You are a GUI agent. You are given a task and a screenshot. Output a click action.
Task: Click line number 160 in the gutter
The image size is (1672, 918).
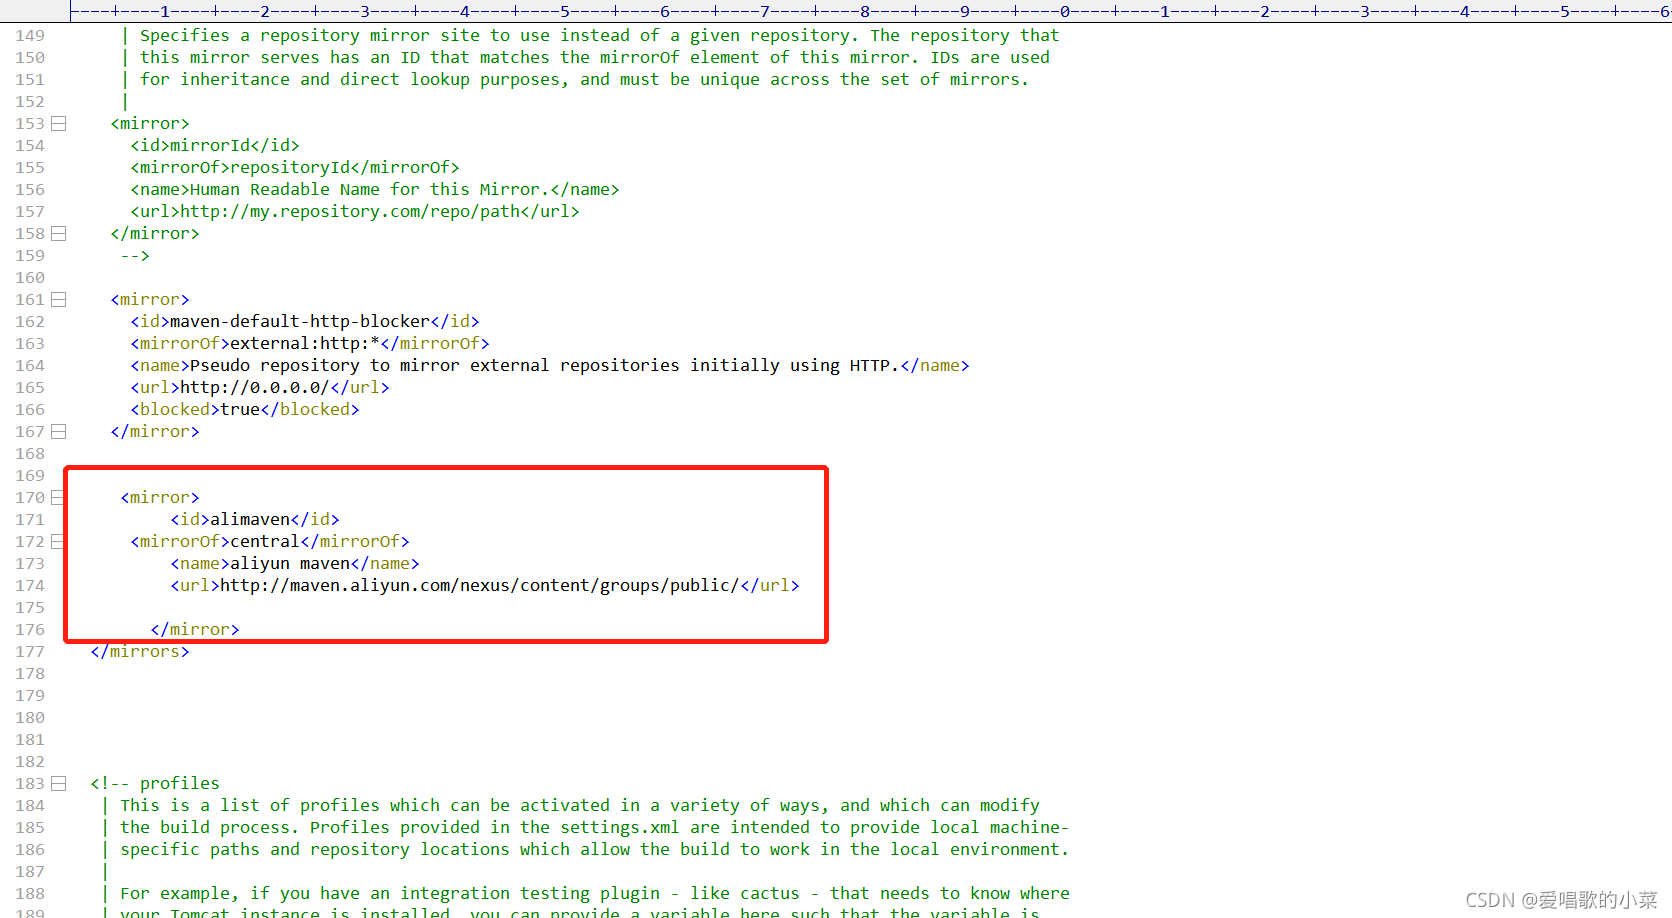pyautogui.click(x=30, y=278)
